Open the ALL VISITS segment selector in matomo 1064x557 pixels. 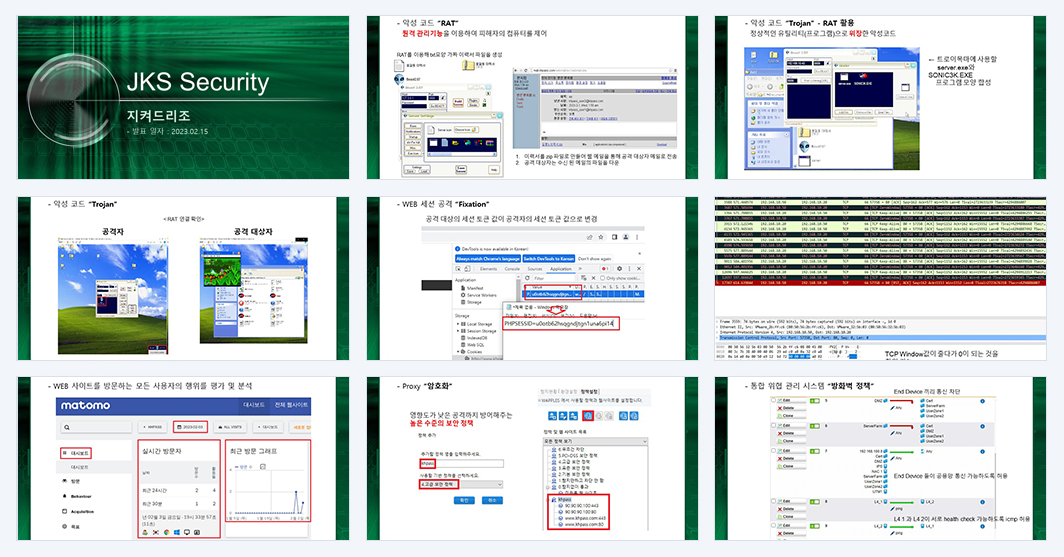(x=231, y=427)
